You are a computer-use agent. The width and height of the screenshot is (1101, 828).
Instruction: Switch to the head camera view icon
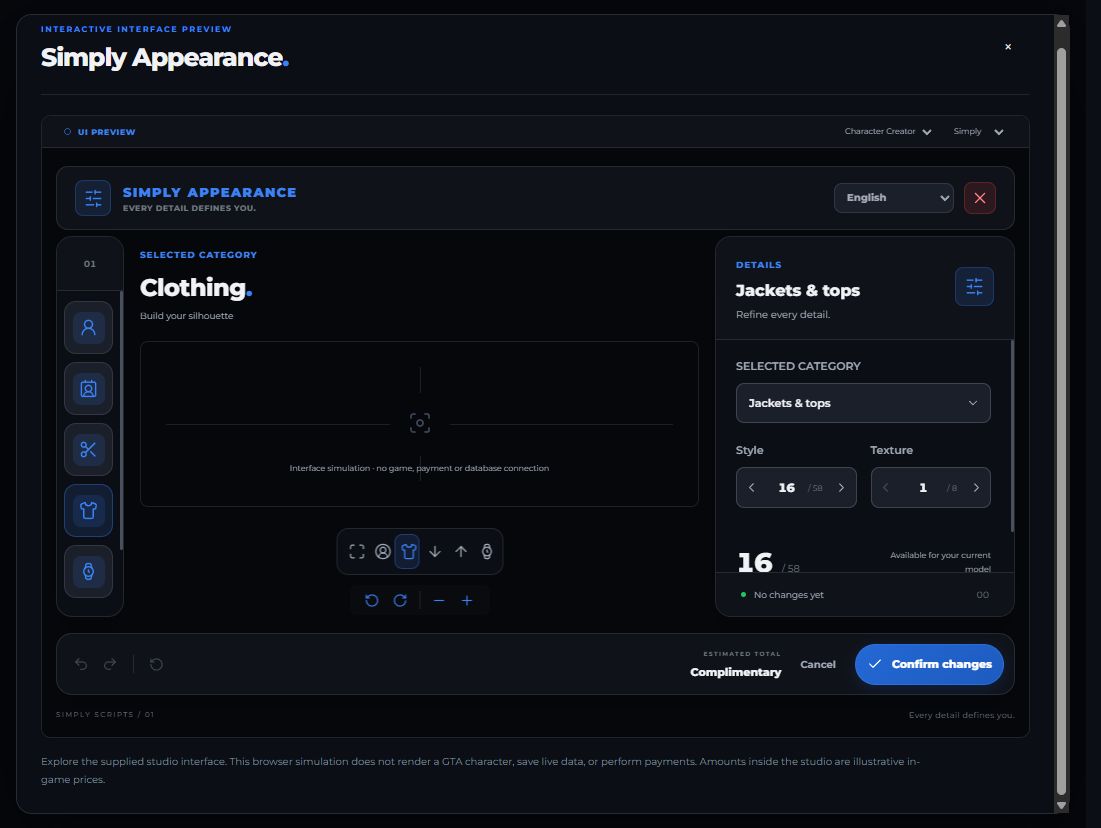pyautogui.click(x=383, y=551)
